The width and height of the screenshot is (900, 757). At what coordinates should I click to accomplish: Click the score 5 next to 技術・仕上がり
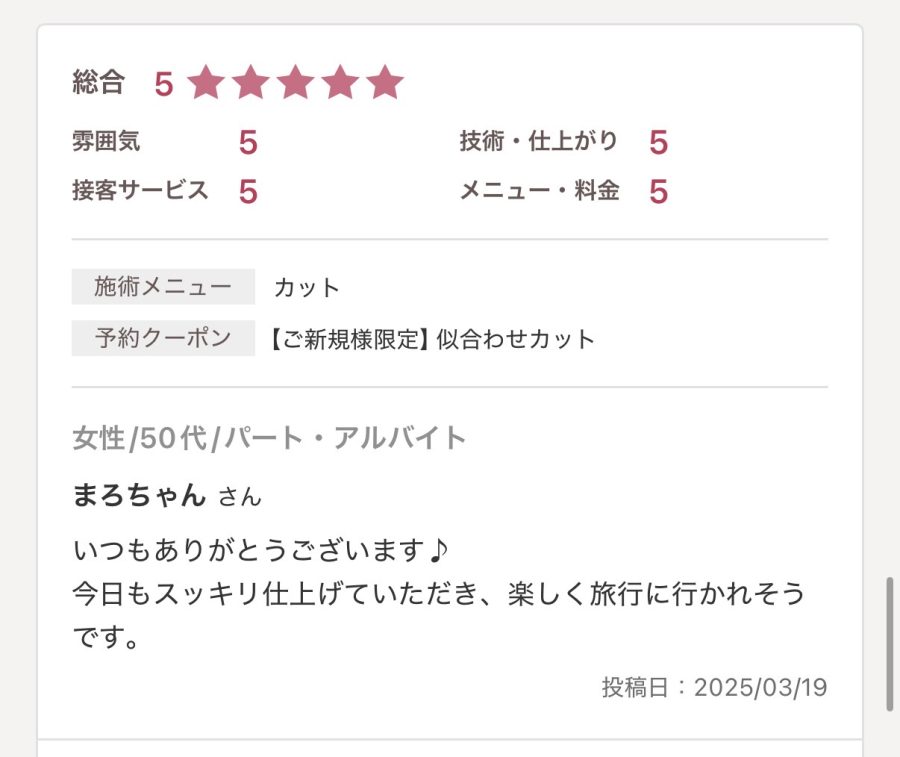pos(658,143)
